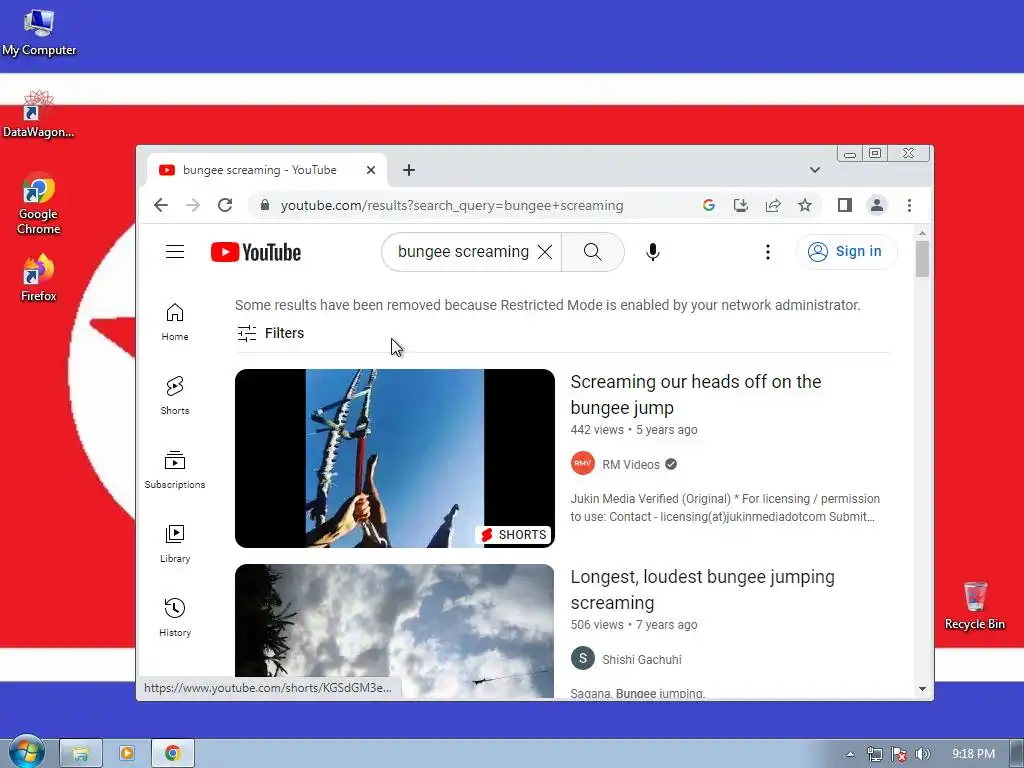Select the Recycle Bin desktop icon

[x=974, y=605]
